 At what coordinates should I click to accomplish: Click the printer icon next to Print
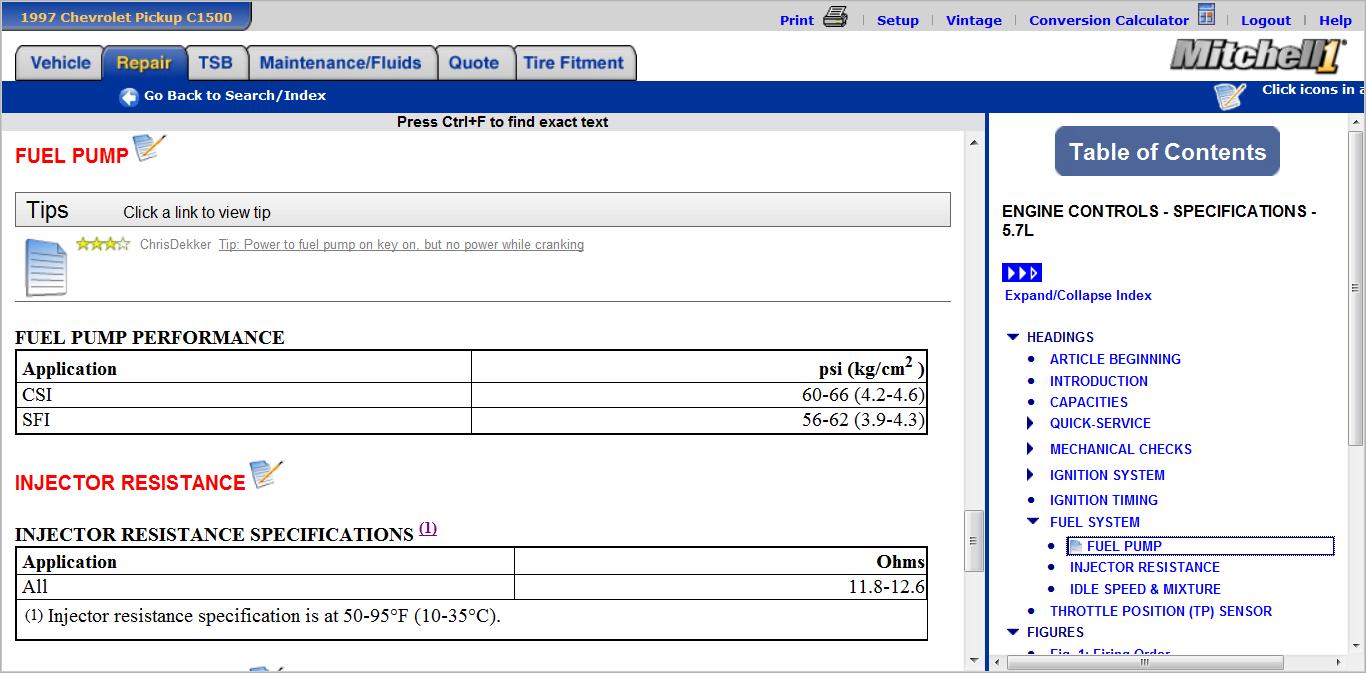pyautogui.click(x=835, y=17)
